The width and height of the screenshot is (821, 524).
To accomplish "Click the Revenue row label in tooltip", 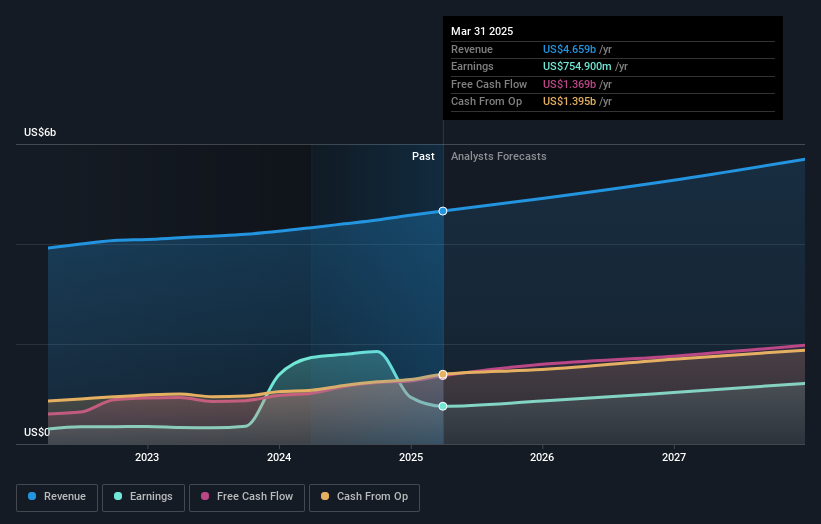I will pyautogui.click(x=472, y=49).
